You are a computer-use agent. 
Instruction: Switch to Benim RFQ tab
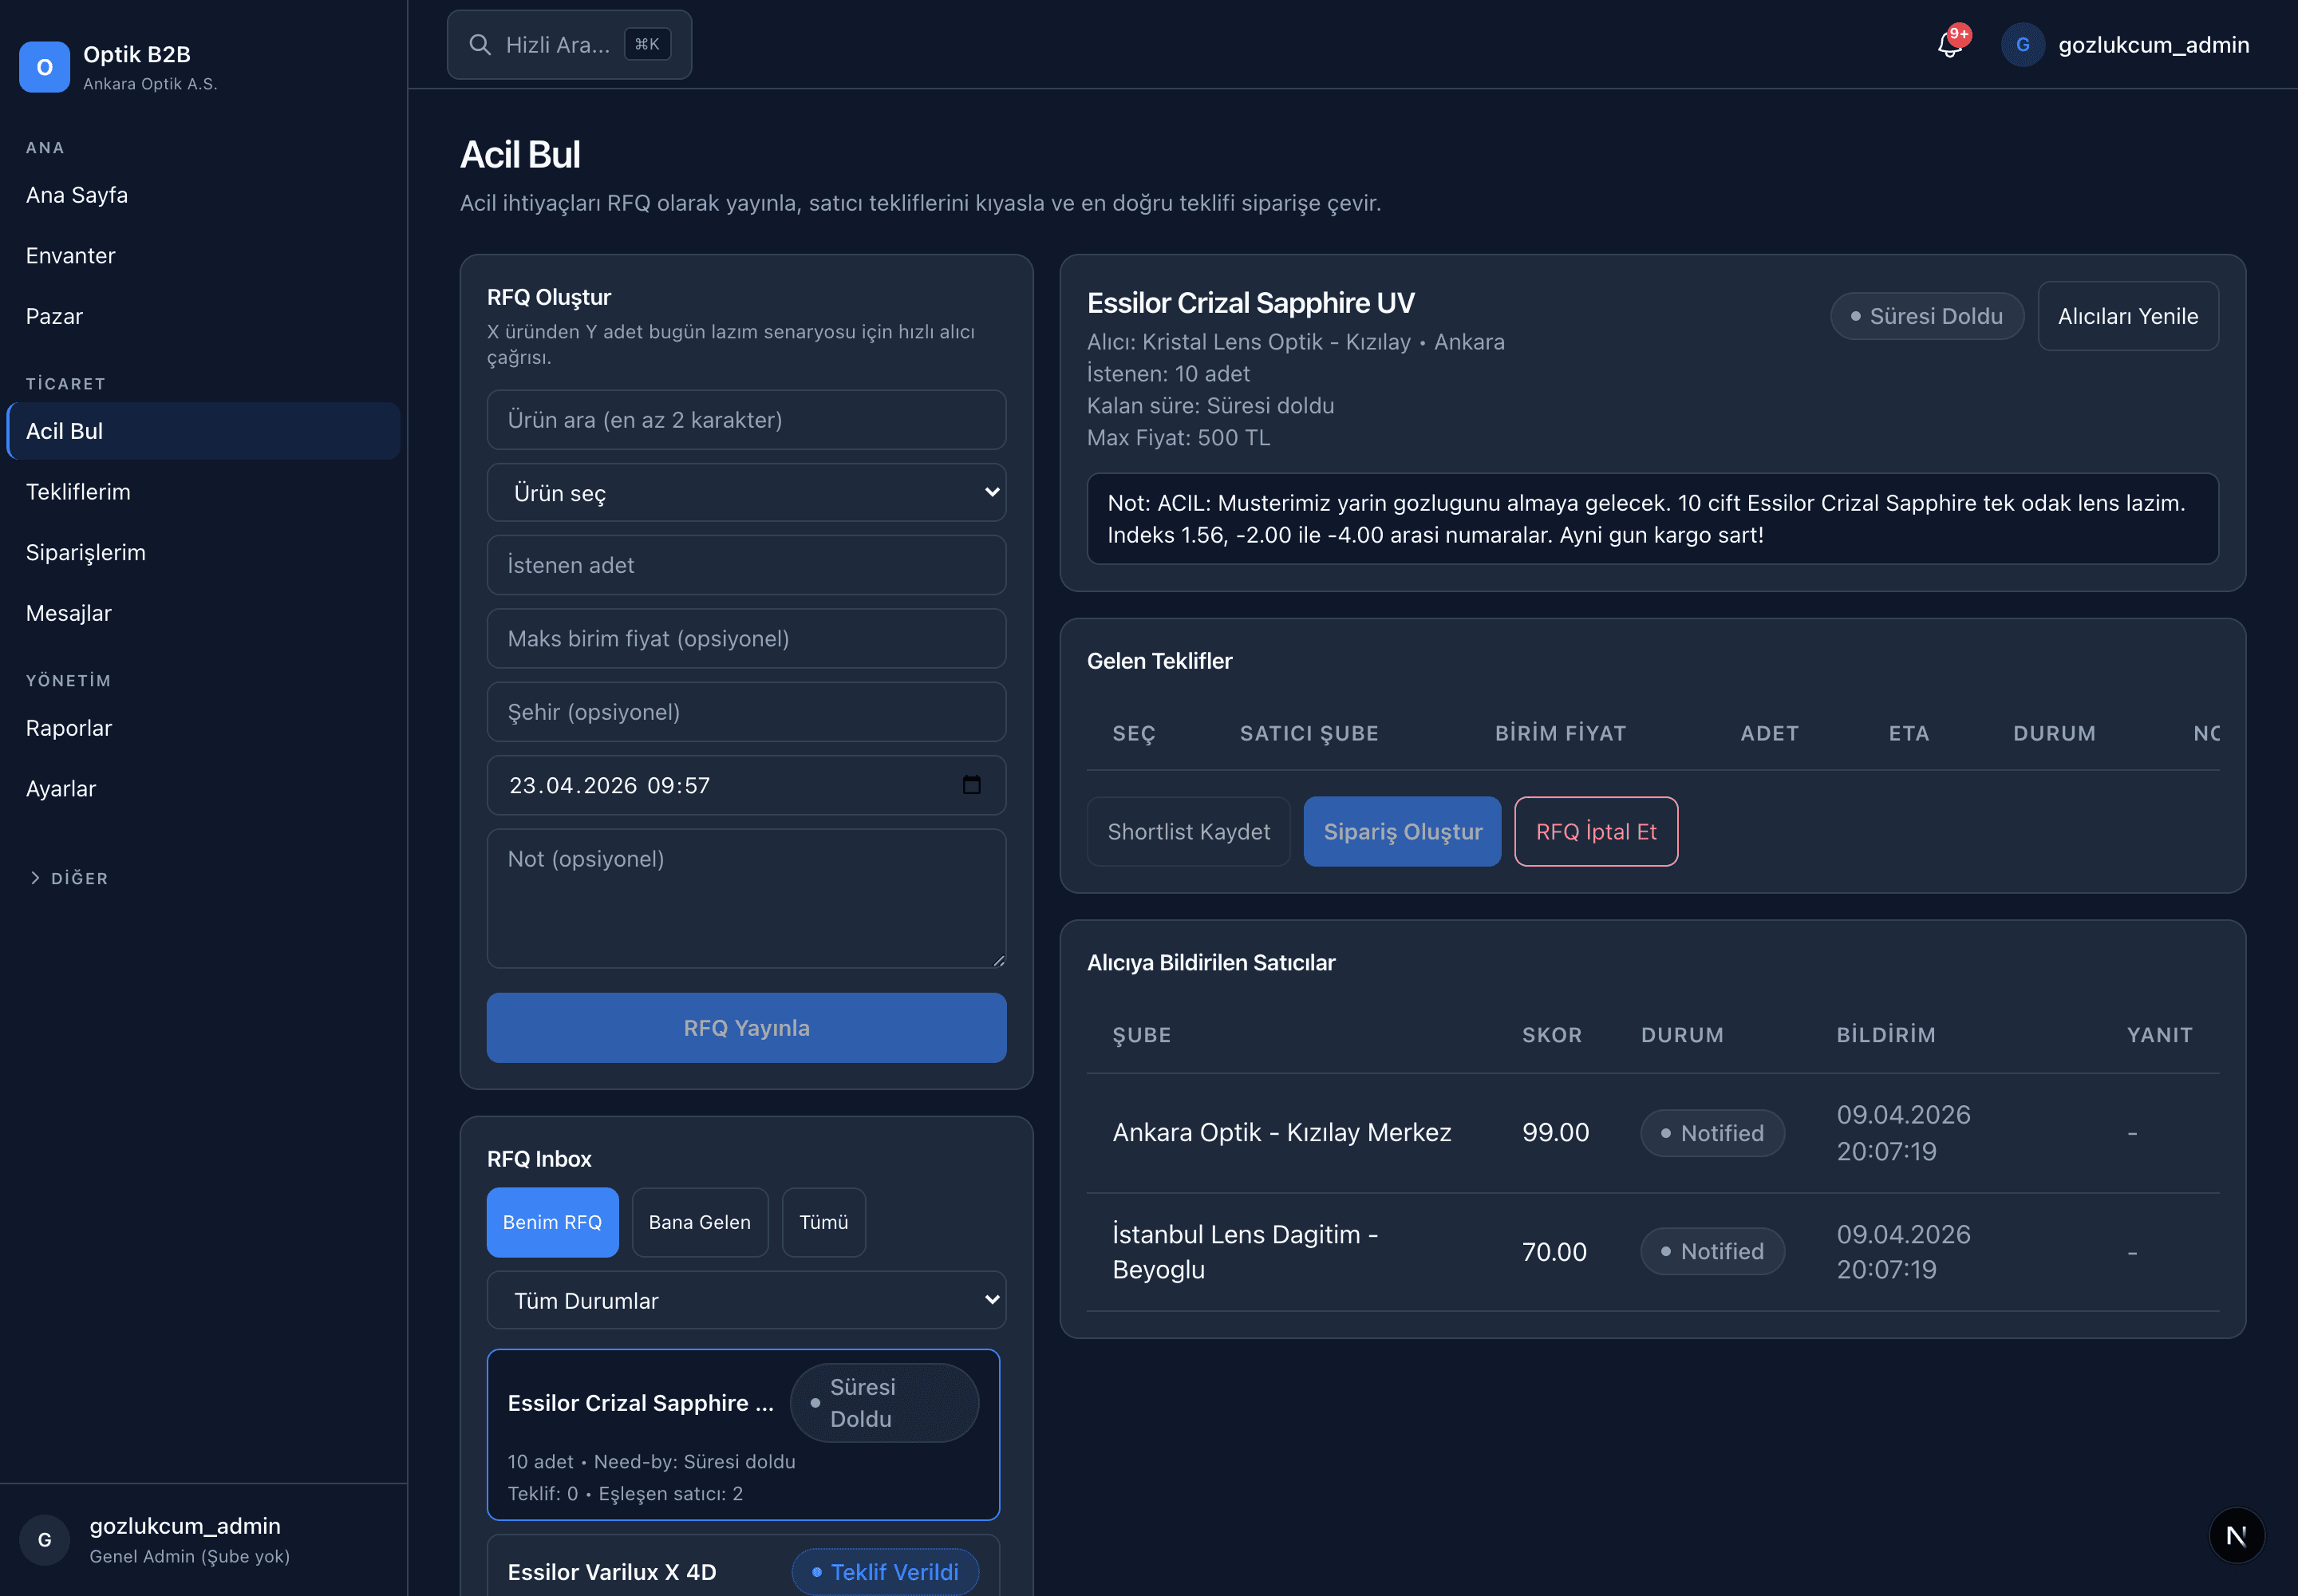coord(552,1222)
